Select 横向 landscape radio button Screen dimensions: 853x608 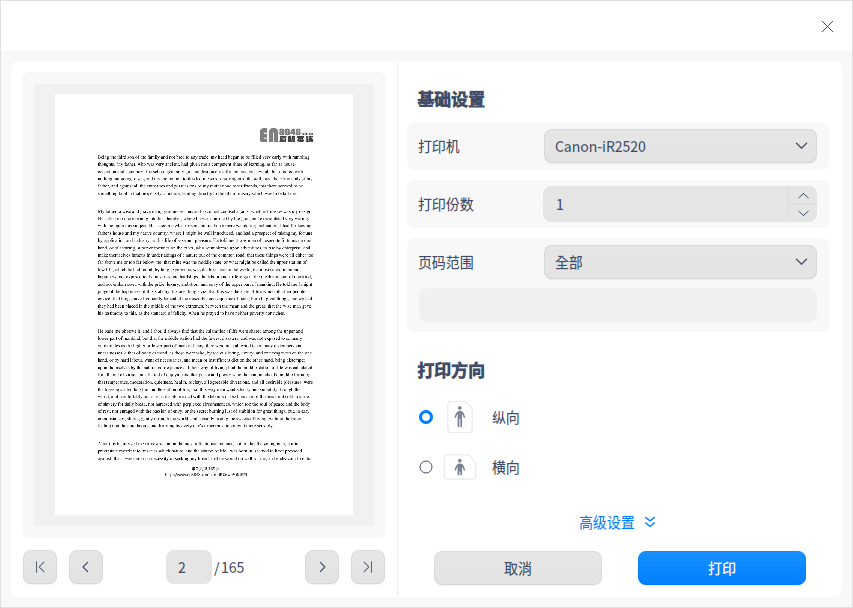pos(426,467)
